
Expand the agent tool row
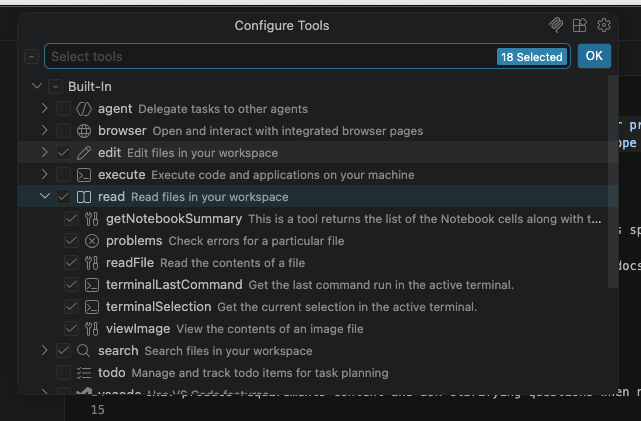tap(45, 108)
